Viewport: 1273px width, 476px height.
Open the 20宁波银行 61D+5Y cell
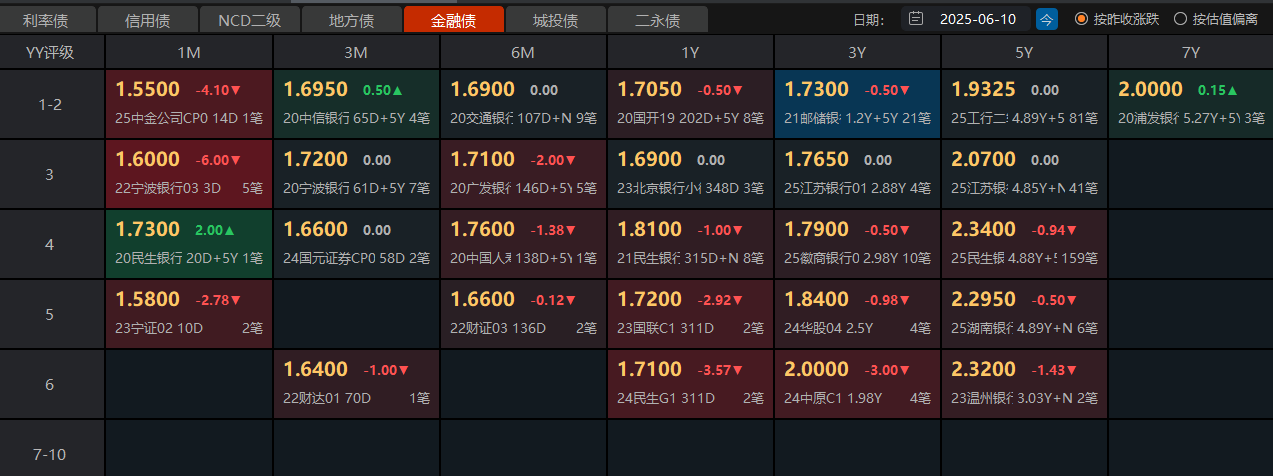pos(356,174)
